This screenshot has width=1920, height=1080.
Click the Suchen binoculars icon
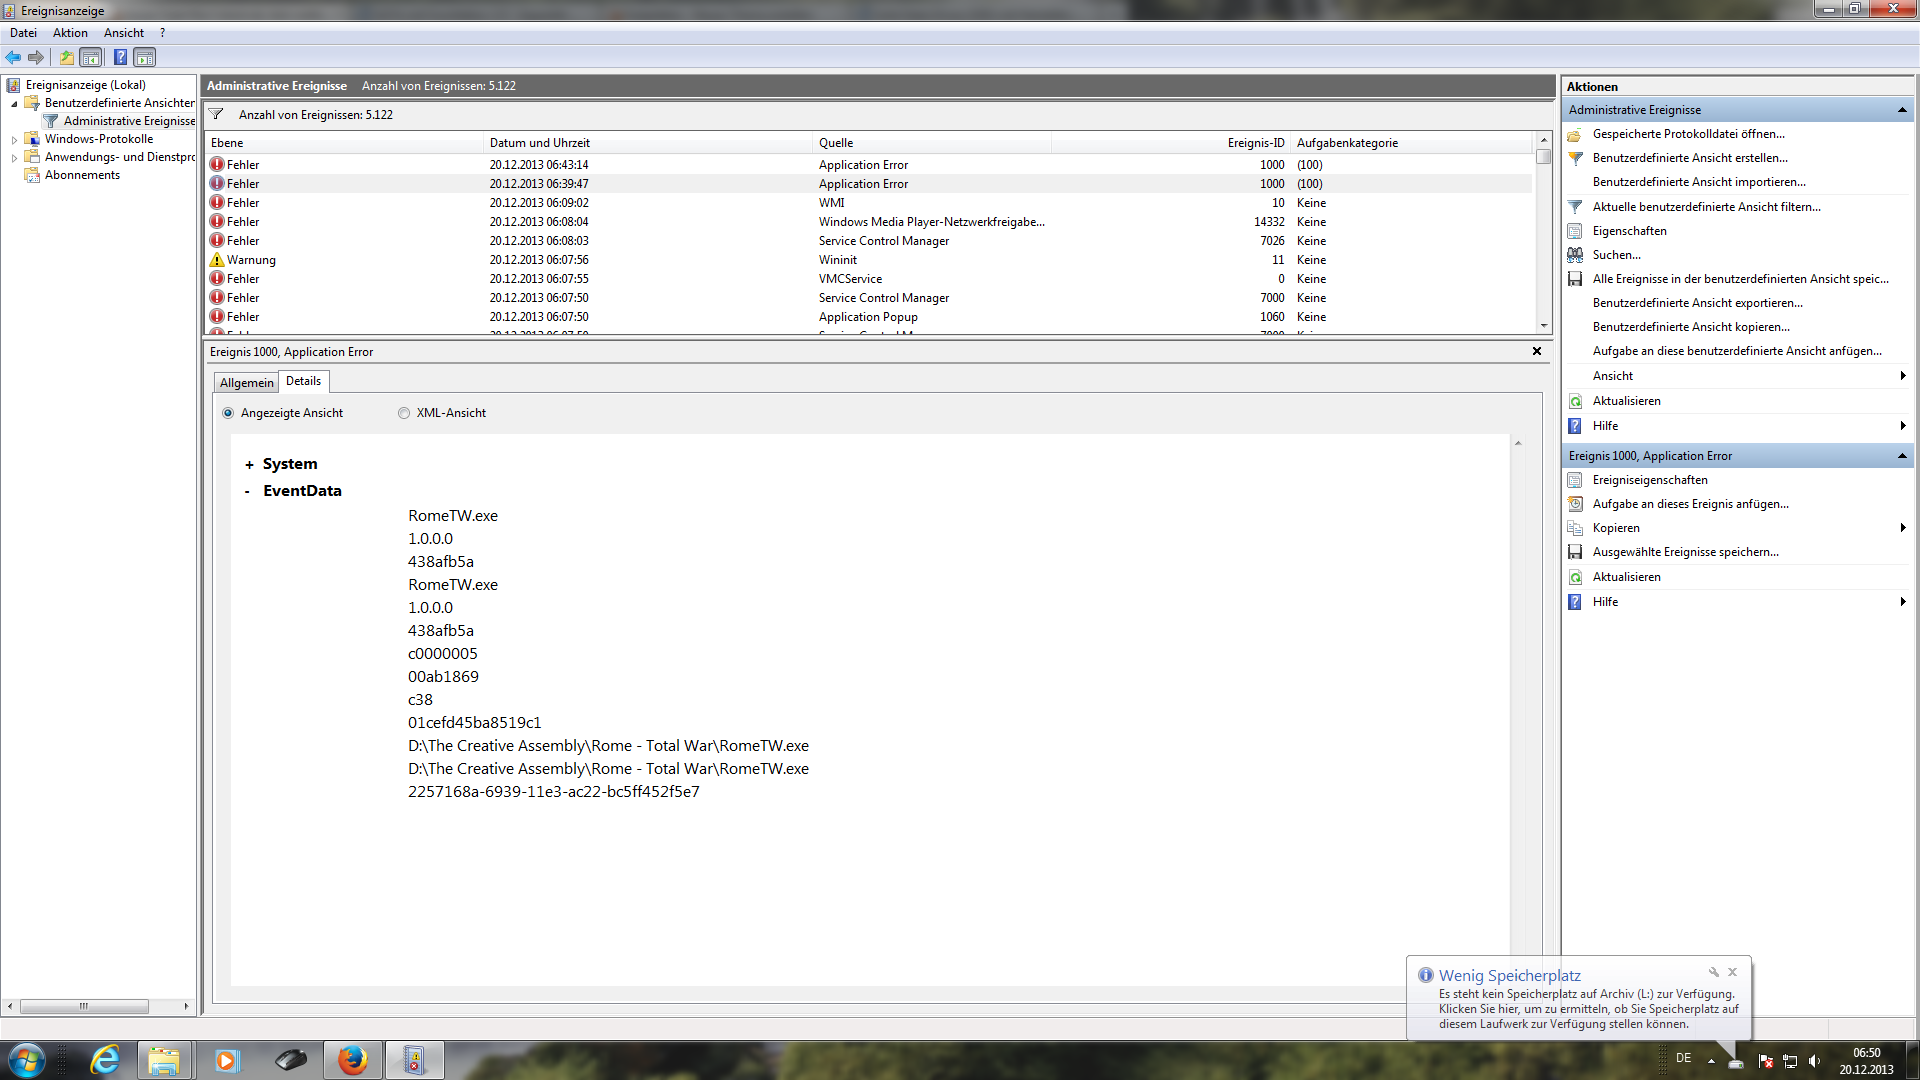(x=1575, y=255)
